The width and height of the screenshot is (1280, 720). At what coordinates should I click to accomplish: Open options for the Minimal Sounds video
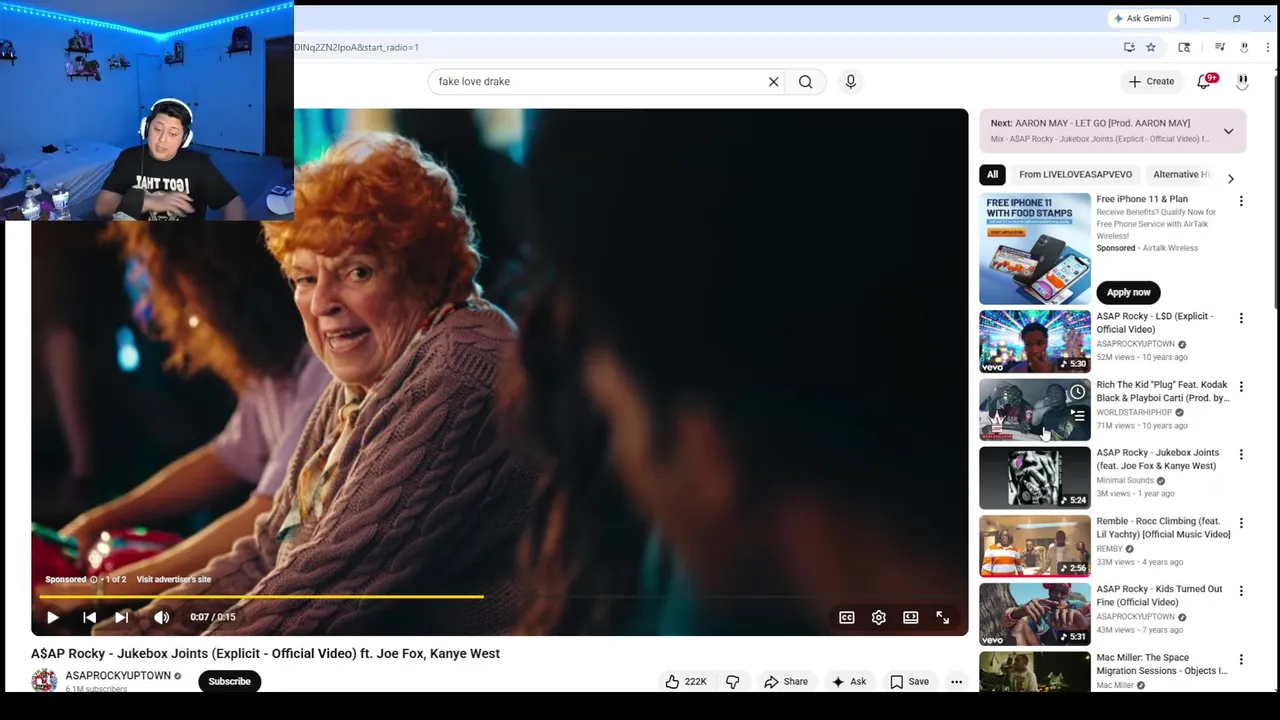click(x=1241, y=454)
